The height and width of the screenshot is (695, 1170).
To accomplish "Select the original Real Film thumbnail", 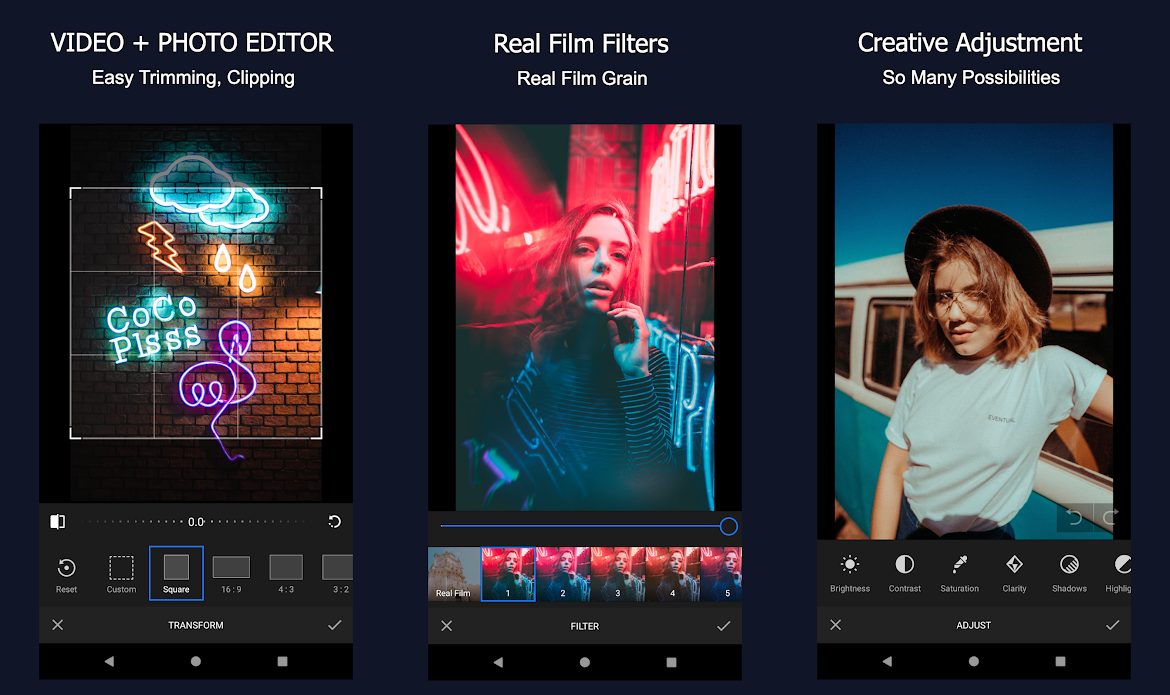I will click(x=453, y=575).
